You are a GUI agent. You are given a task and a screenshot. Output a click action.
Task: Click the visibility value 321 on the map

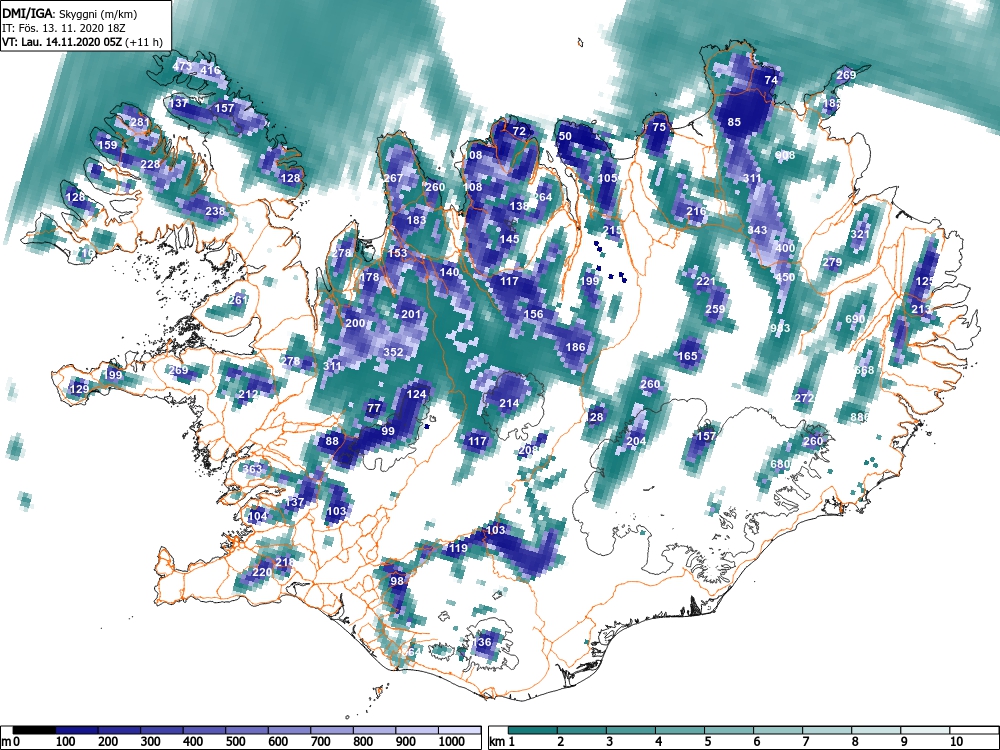point(860,234)
